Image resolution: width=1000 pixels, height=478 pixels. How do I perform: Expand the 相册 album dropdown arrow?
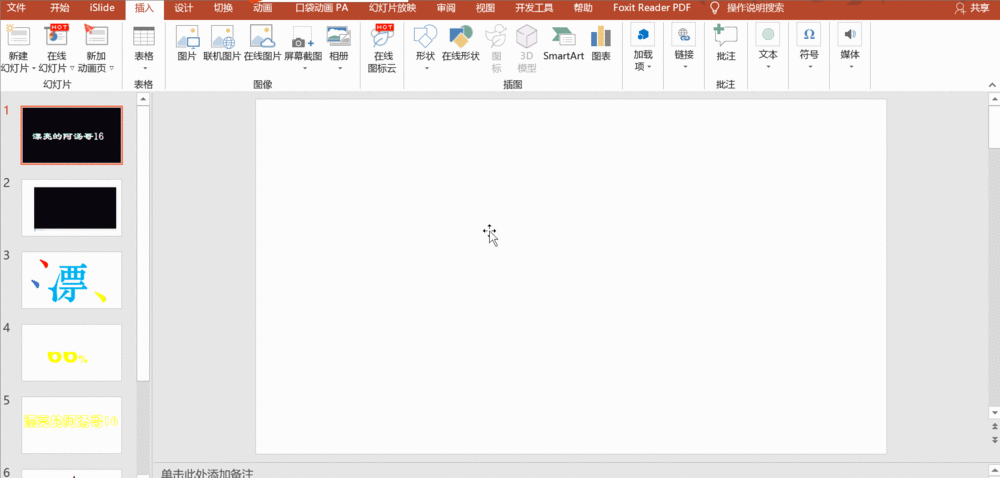[339, 68]
